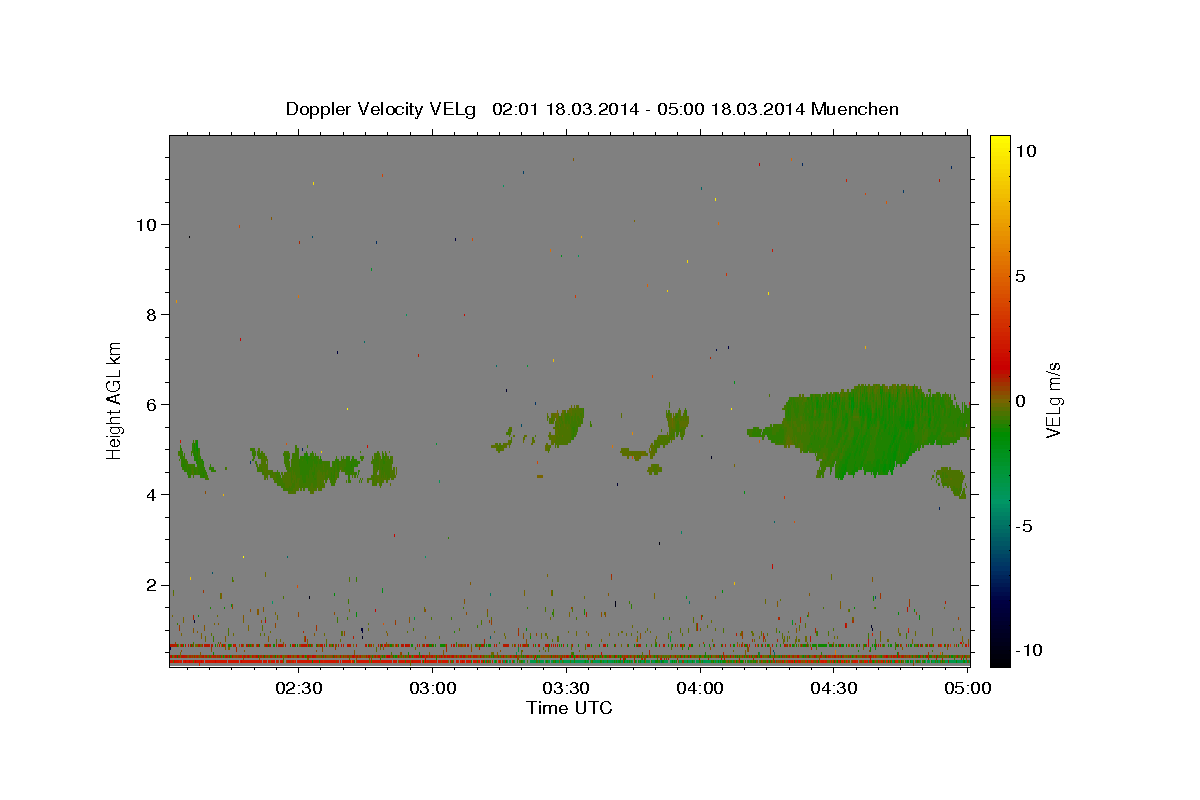Click the height tick label 6

coord(152,404)
